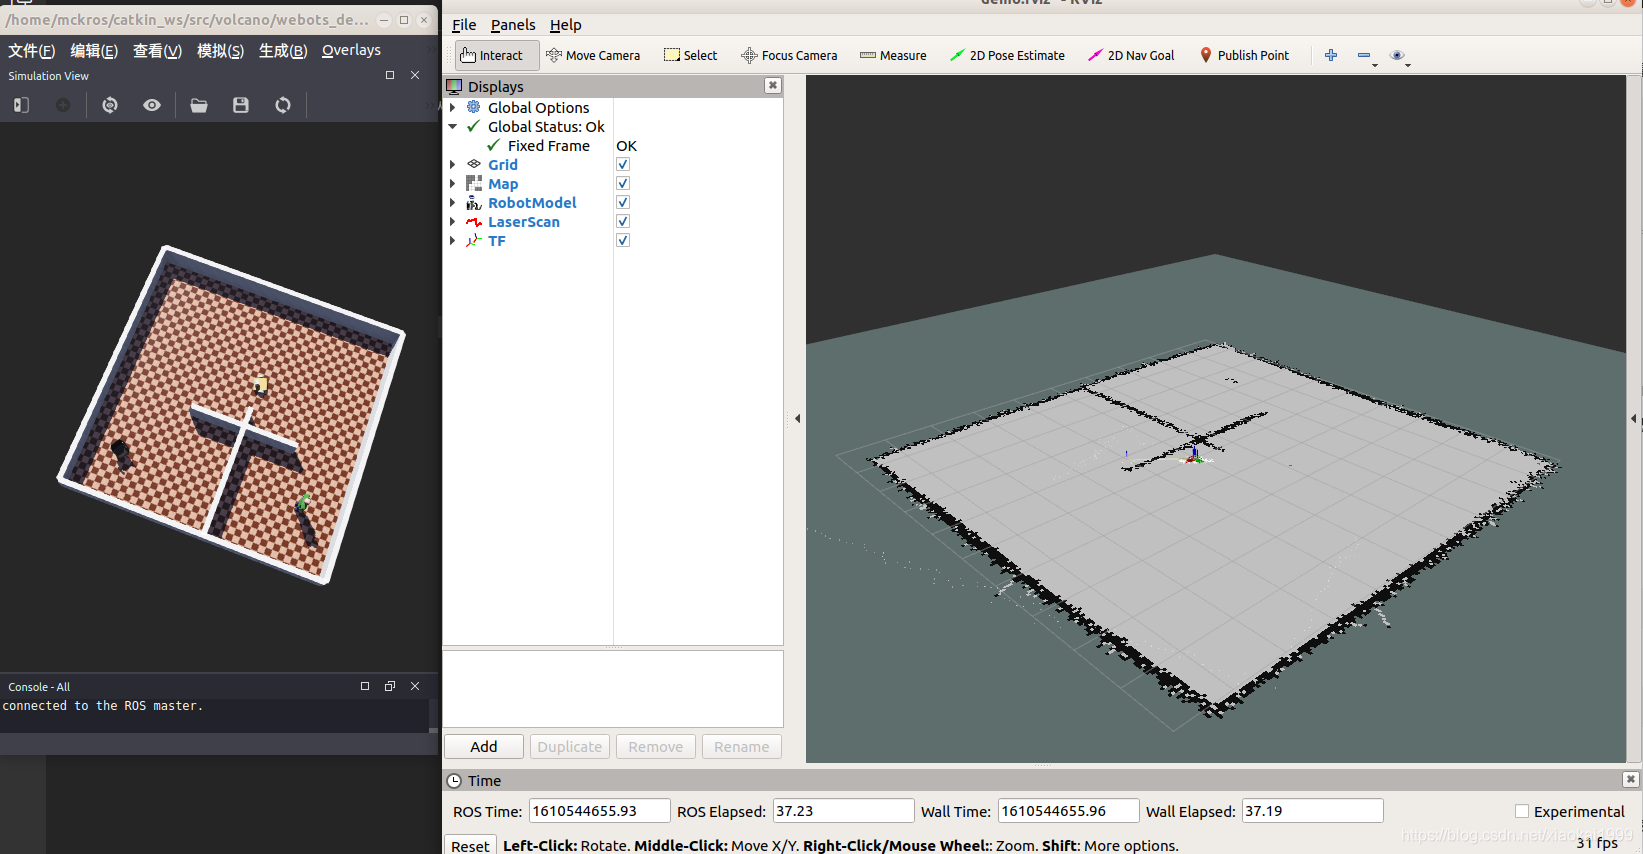Toggle the Map display checkbox
This screenshot has height=854, width=1643.
click(x=623, y=183)
